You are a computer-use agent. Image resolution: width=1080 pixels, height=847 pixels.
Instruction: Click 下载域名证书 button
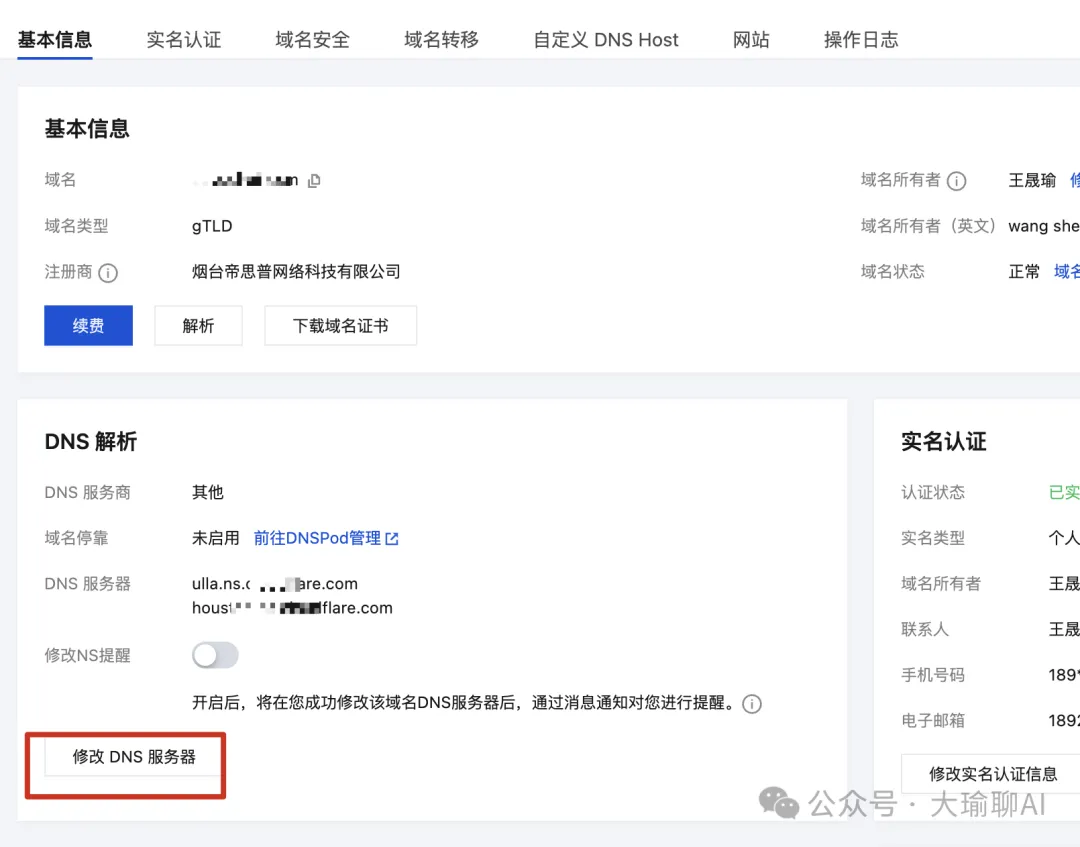click(x=341, y=326)
